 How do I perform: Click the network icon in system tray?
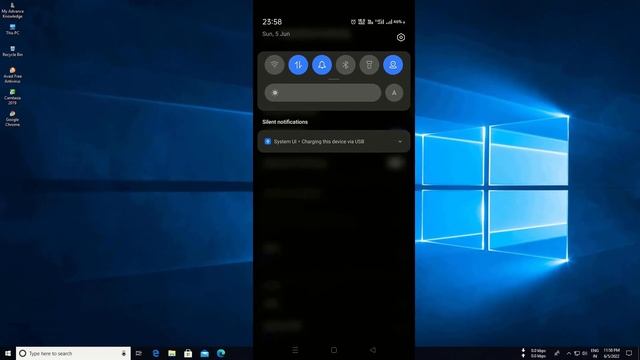click(577, 353)
